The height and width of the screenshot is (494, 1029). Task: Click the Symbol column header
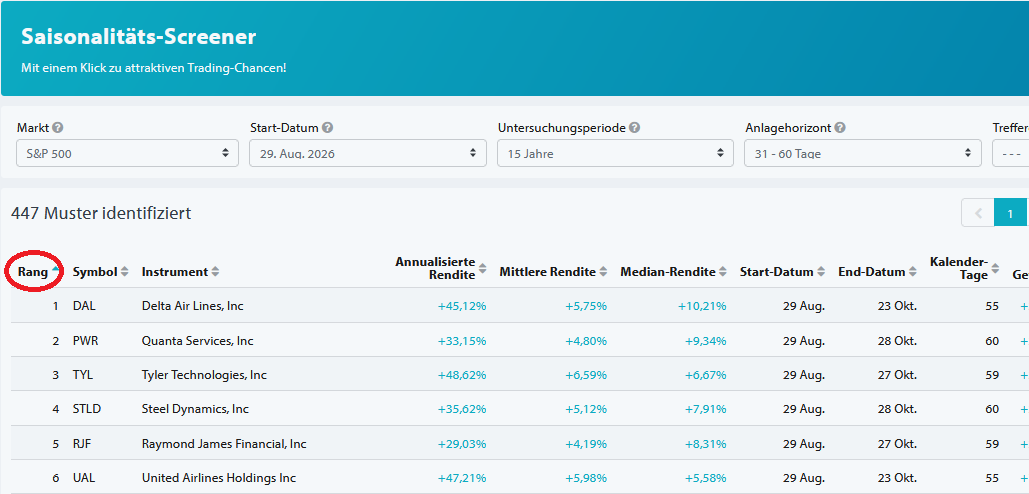pos(94,272)
